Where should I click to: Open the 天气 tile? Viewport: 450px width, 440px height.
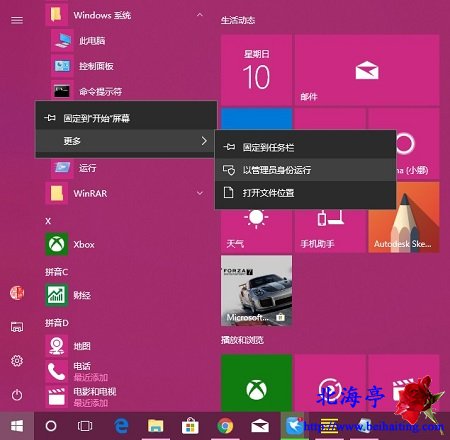coord(256,230)
